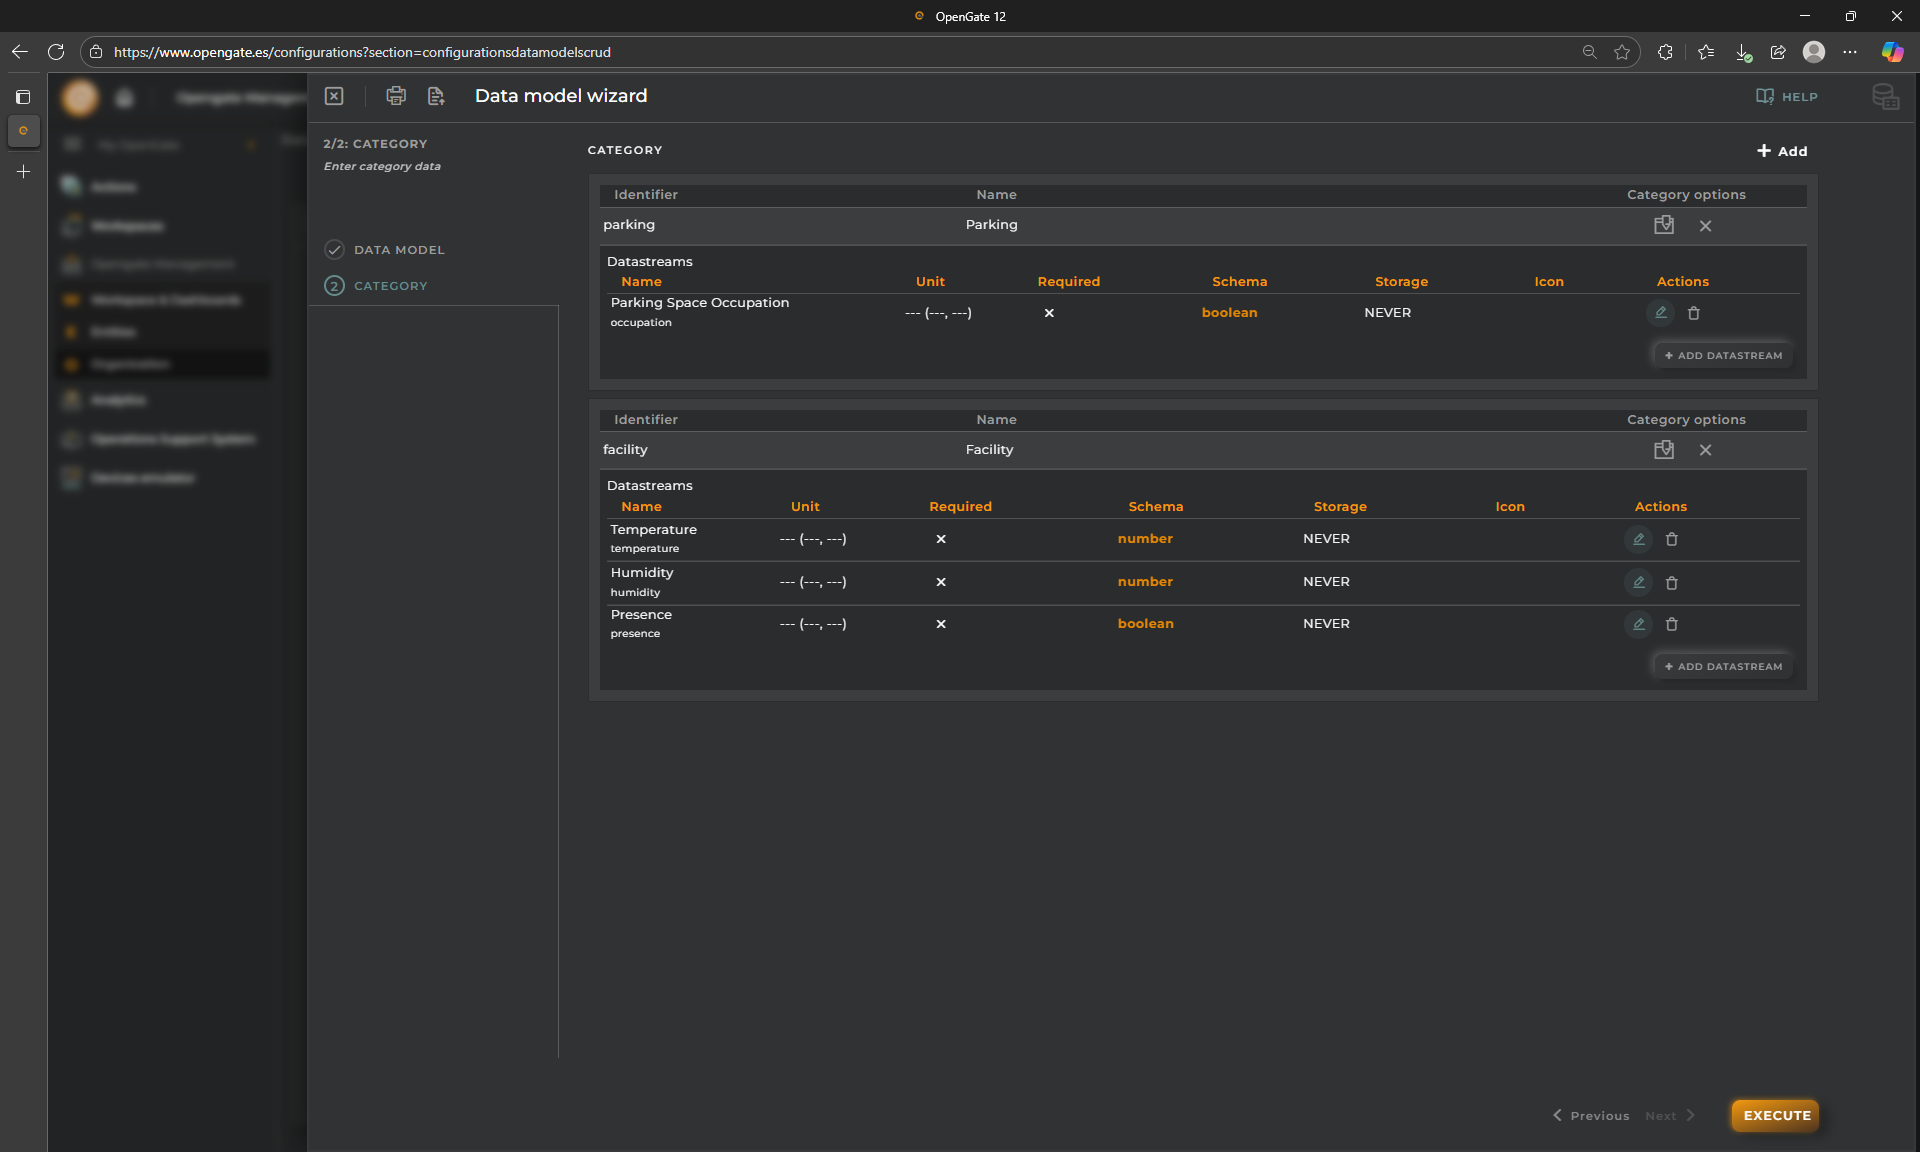Screen dimensions: 1920x1152
Task: Close the Data model wizard panel
Action: point(334,96)
